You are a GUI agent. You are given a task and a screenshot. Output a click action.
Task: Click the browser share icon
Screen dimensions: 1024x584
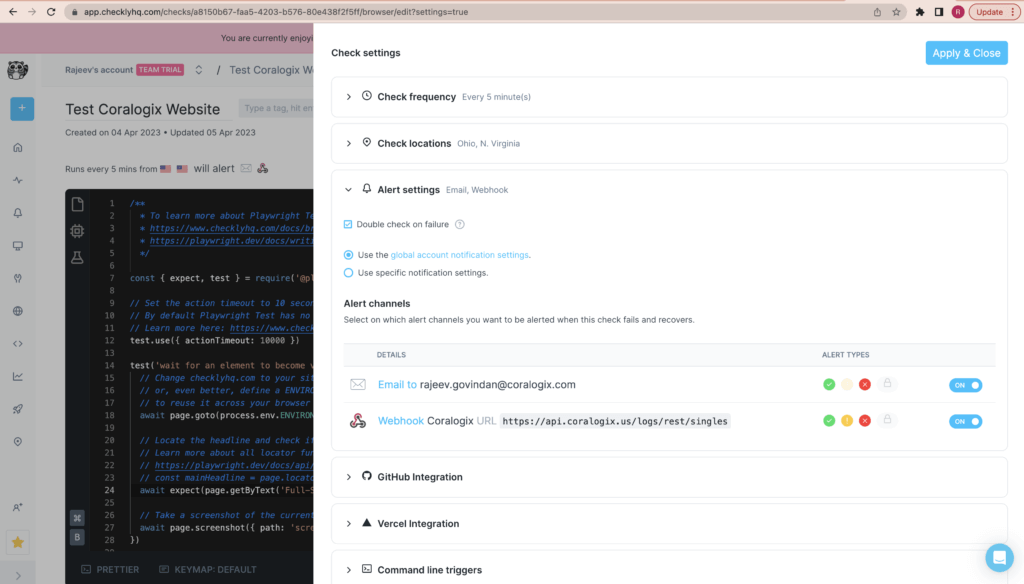point(877,12)
